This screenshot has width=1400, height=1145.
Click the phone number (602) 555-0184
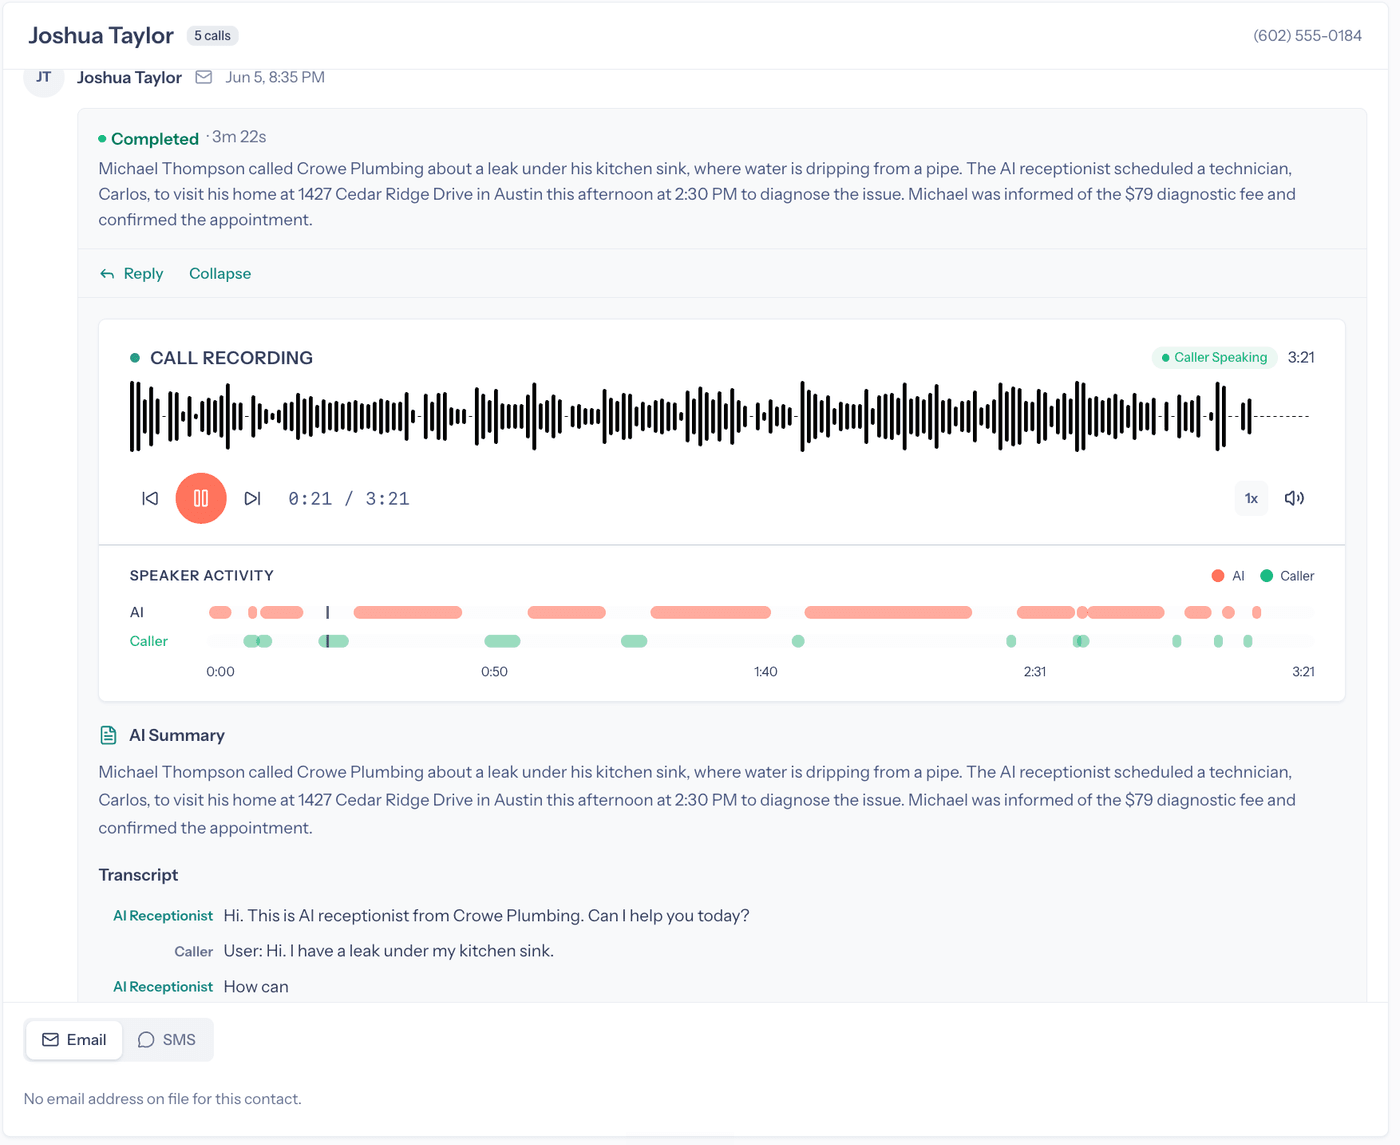point(1307,36)
